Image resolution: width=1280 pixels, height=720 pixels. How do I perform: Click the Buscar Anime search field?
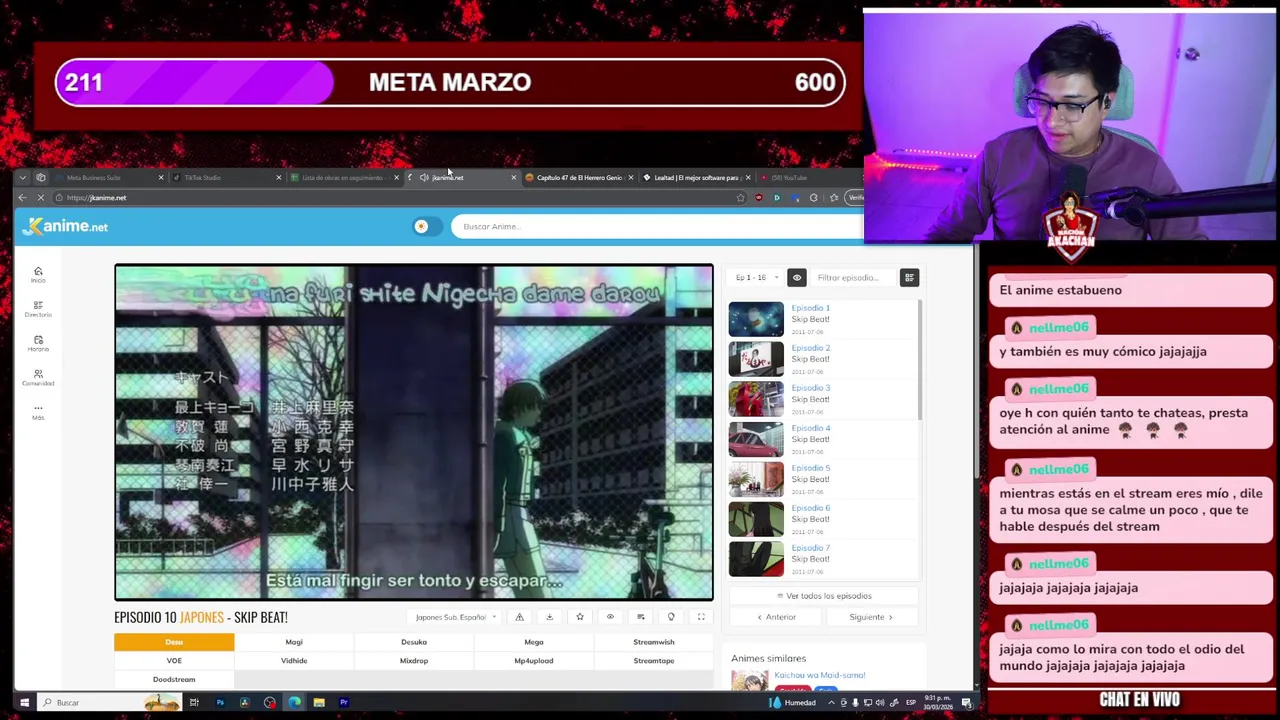(655, 226)
